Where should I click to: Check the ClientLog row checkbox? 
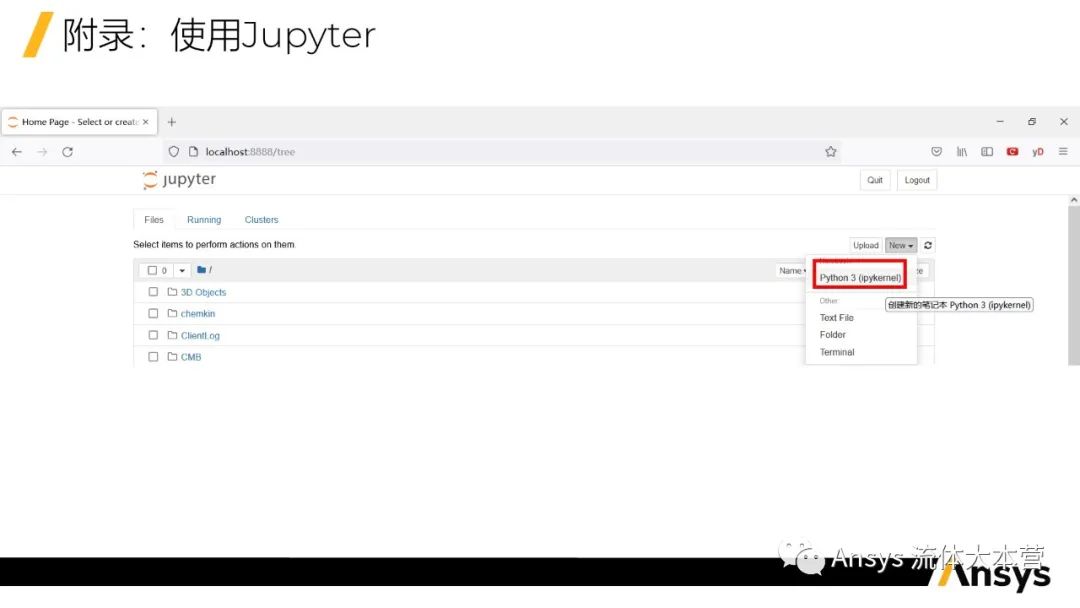pyautogui.click(x=153, y=335)
